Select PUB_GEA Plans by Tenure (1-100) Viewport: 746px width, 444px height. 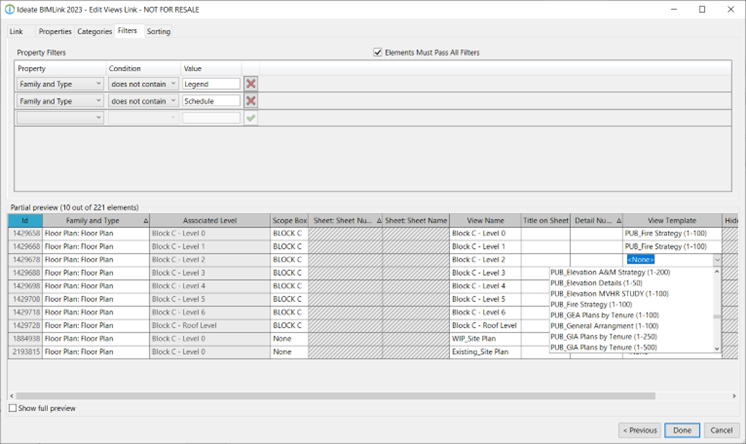pos(605,315)
